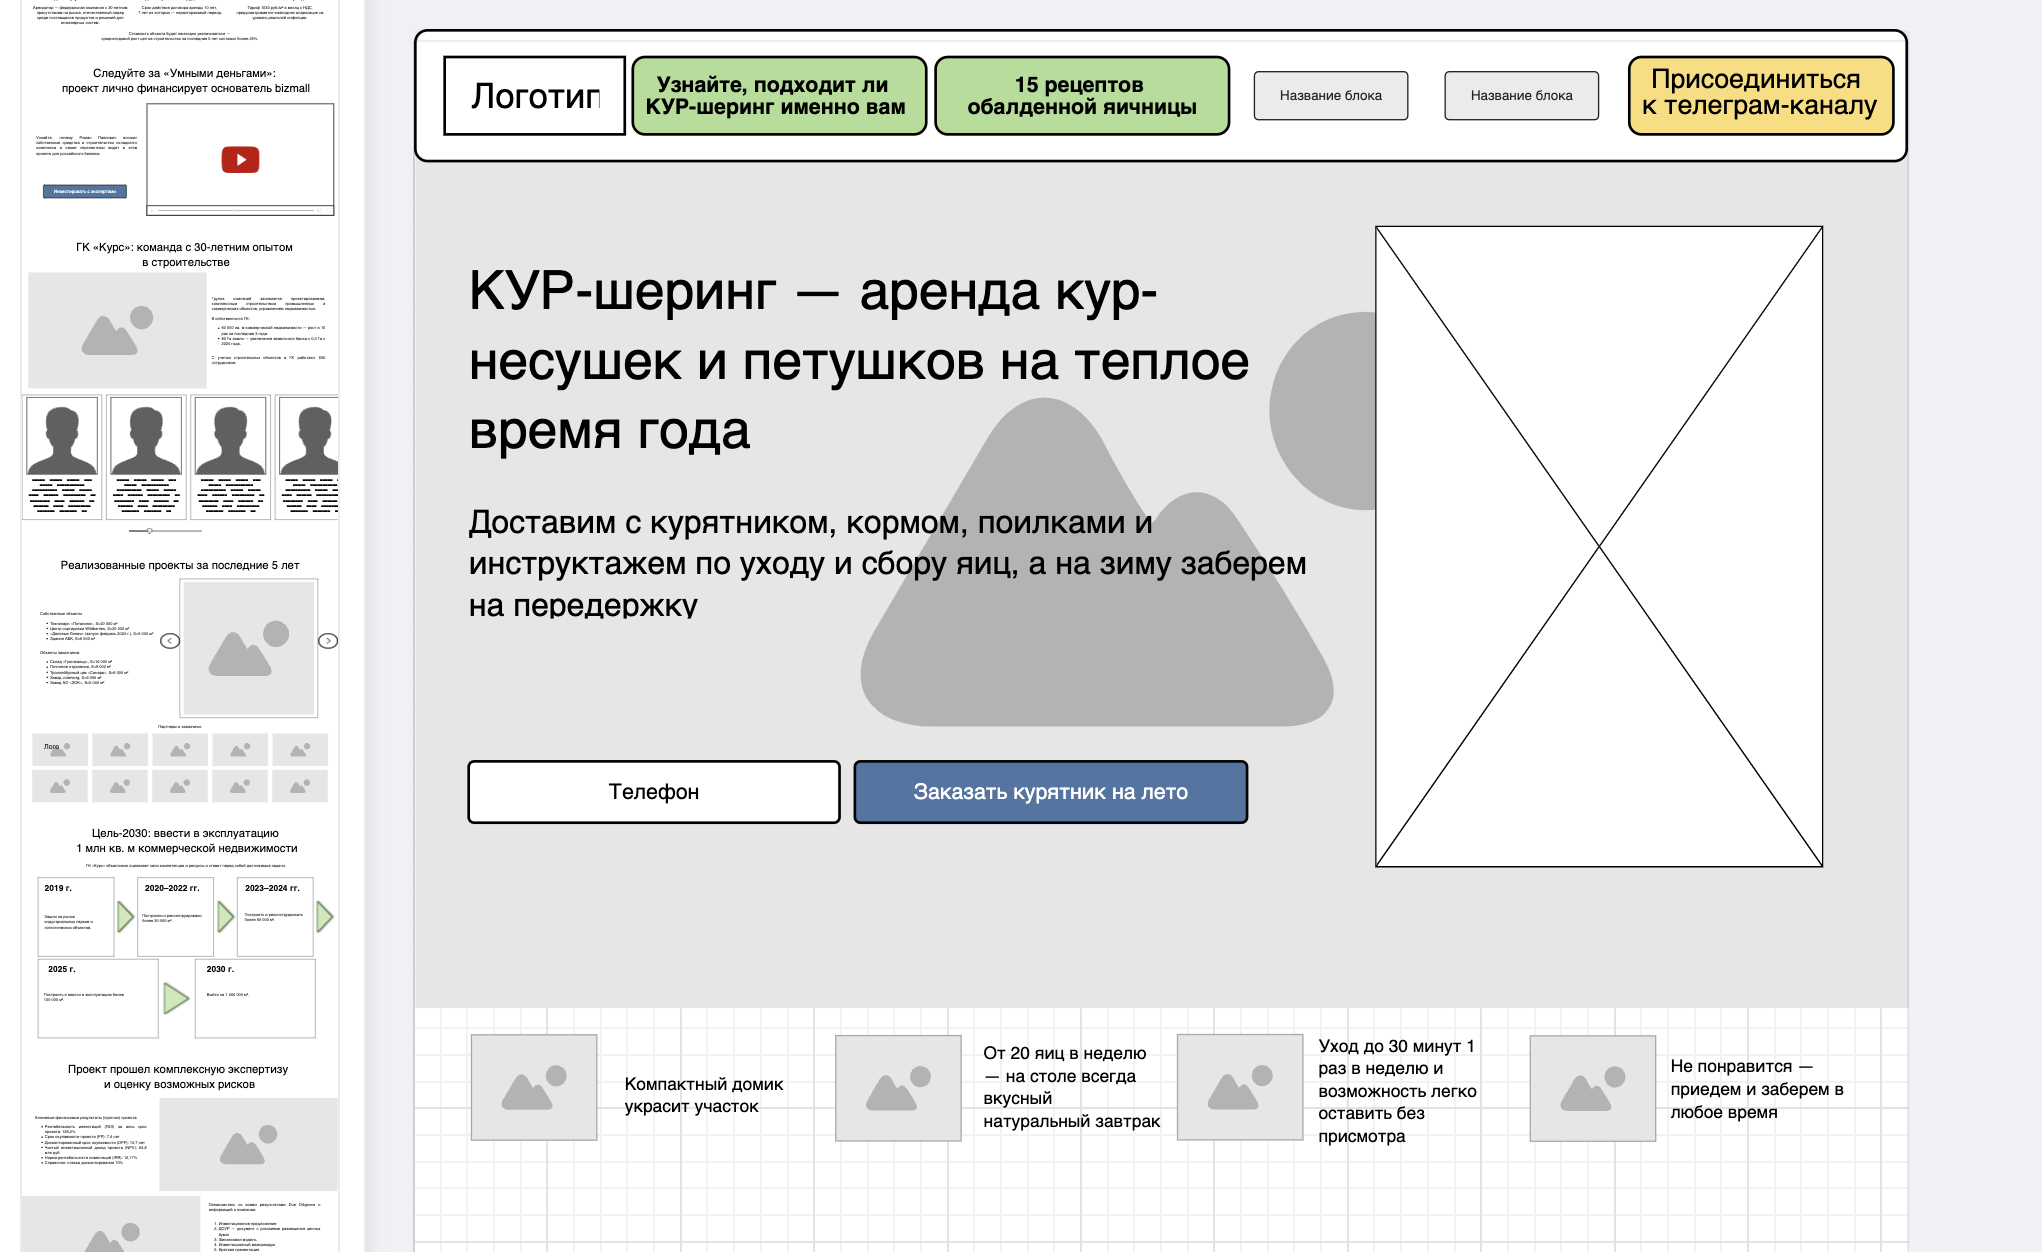
Task: Play the YouTube video in left preview
Action: click(x=240, y=160)
